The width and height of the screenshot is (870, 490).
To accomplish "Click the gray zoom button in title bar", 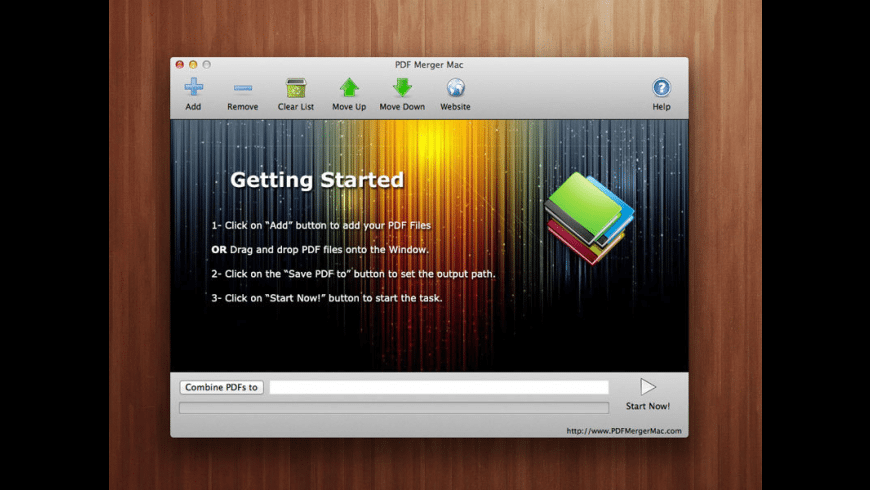I will click(x=206, y=65).
